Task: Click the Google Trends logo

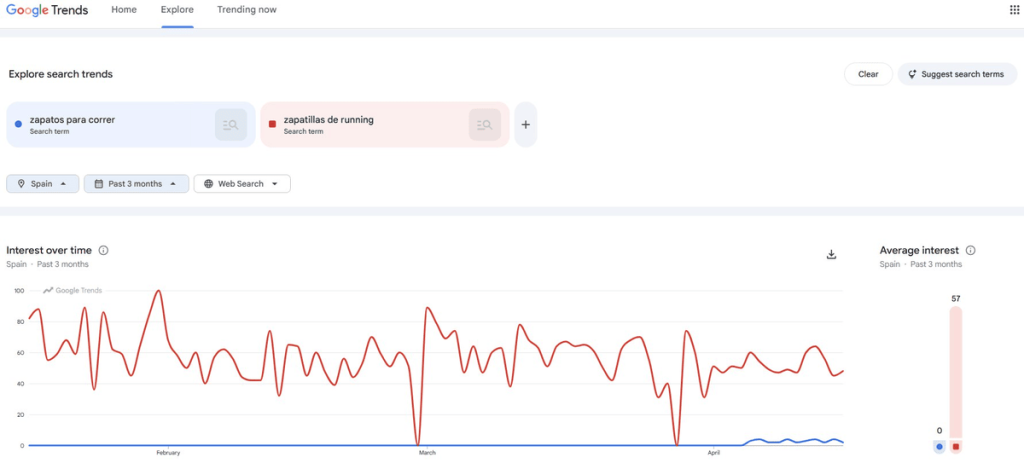Action: click(47, 10)
